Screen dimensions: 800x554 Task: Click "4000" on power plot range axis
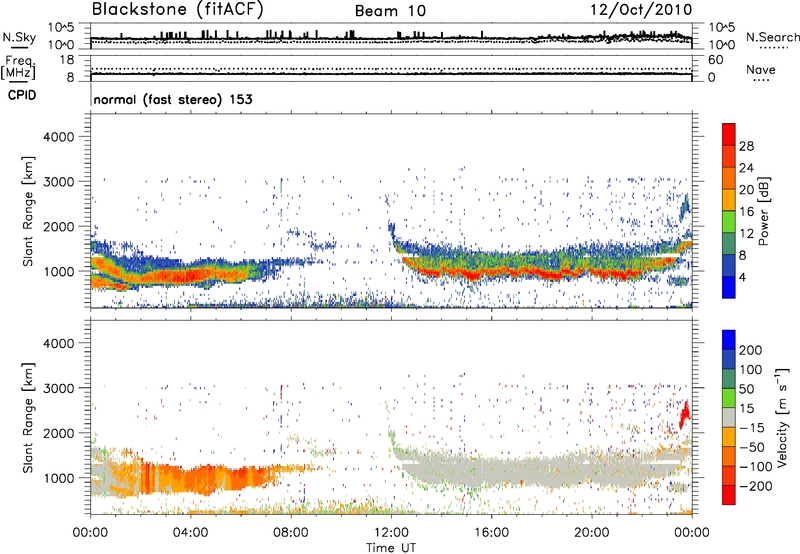coord(58,137)
